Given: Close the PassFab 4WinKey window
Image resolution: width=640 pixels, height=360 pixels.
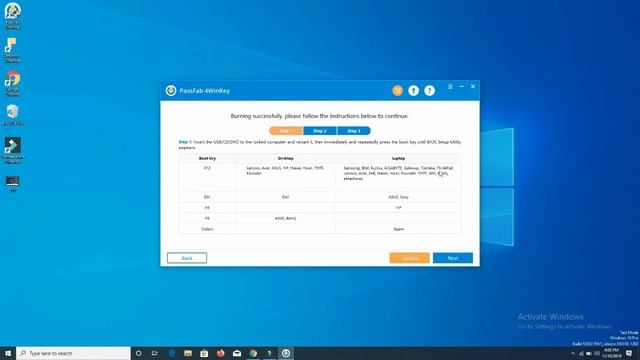Looking at the screenshot, I should 473,87.
